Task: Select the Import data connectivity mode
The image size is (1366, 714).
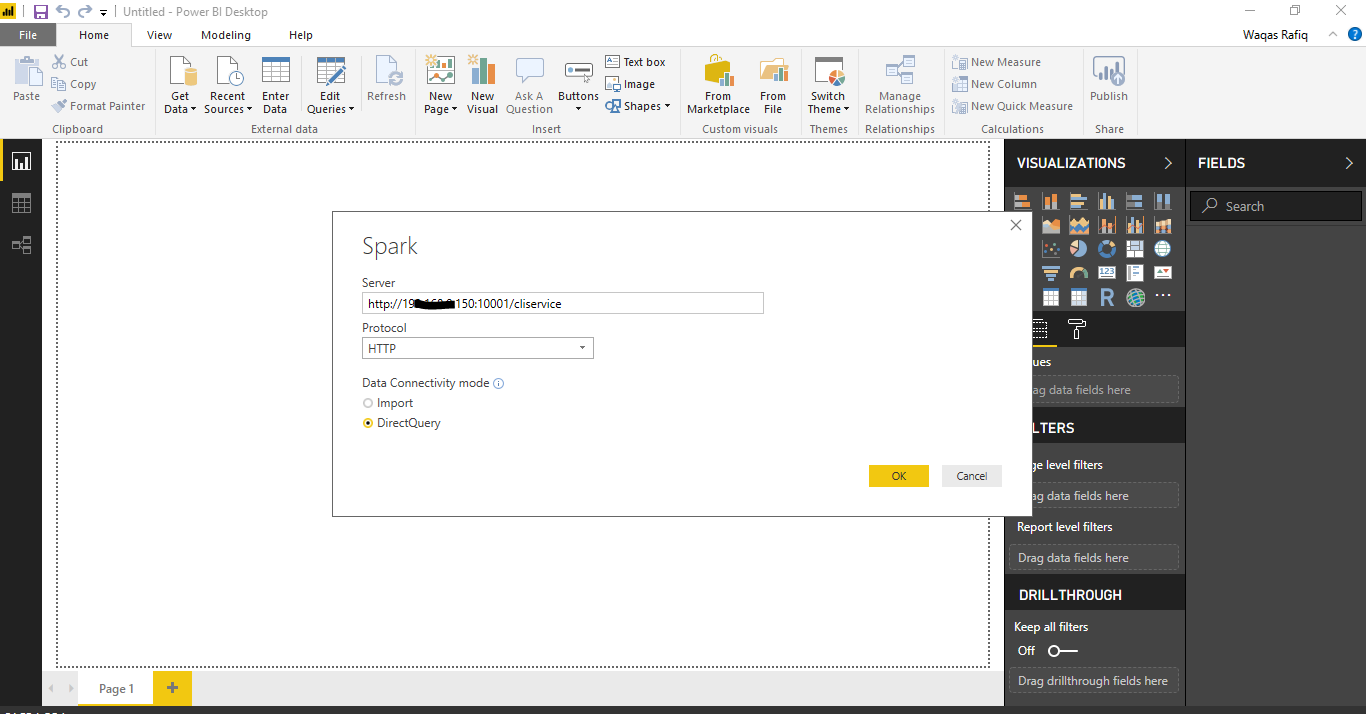Action: click(369, 402)
